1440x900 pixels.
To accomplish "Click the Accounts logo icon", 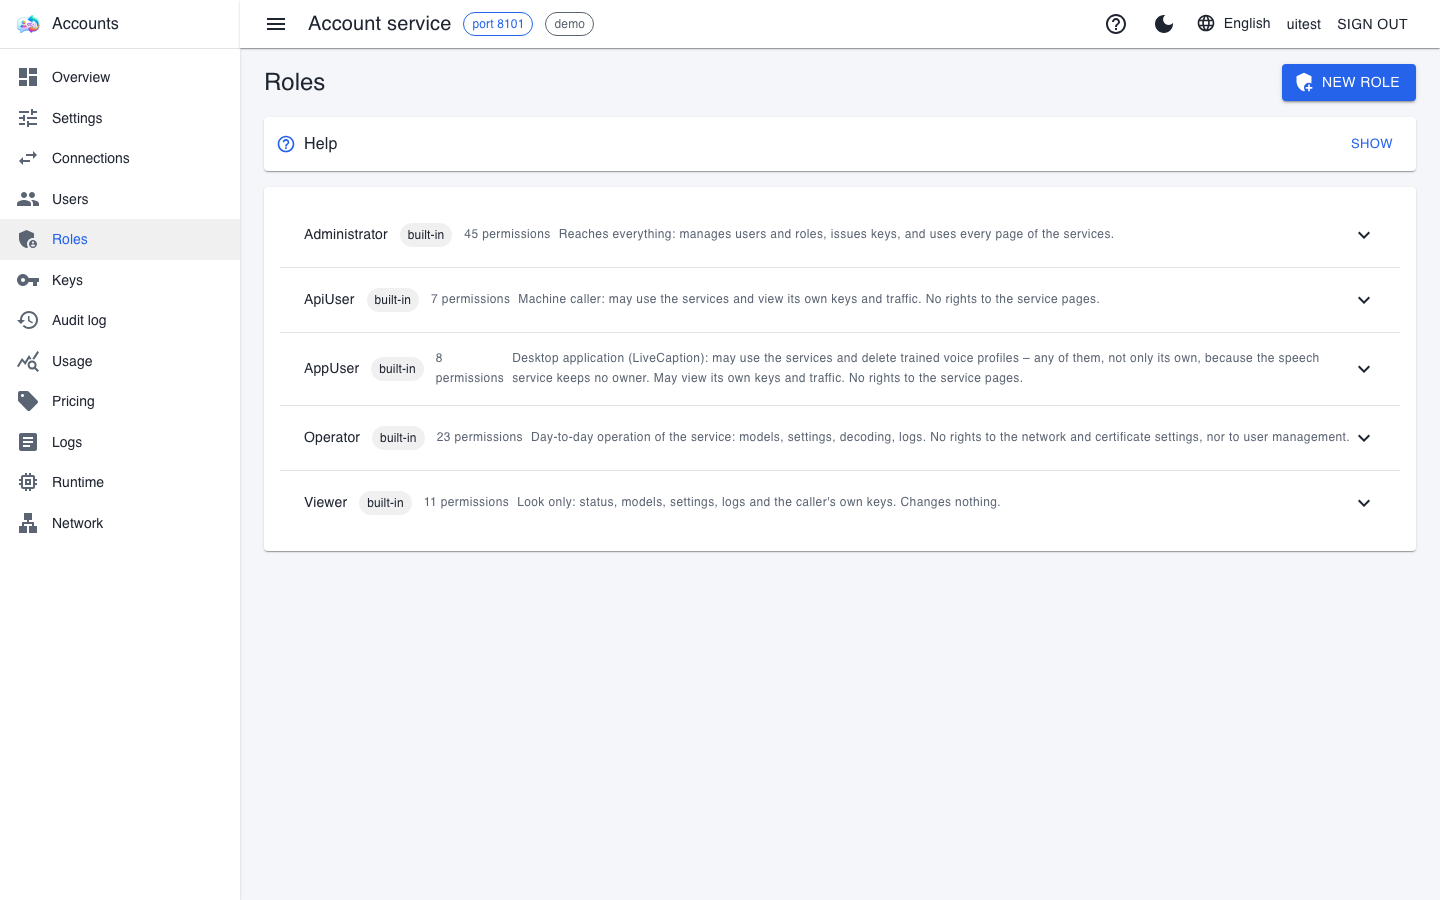I will coord(28,24).
